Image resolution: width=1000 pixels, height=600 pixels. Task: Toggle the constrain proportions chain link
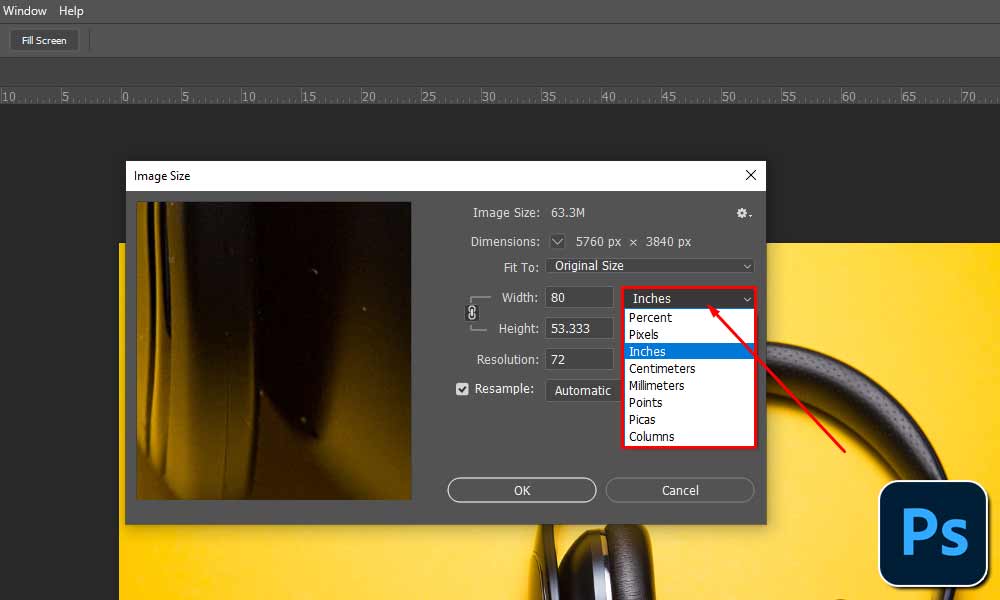pyautogui.click(x=472, y=312)
